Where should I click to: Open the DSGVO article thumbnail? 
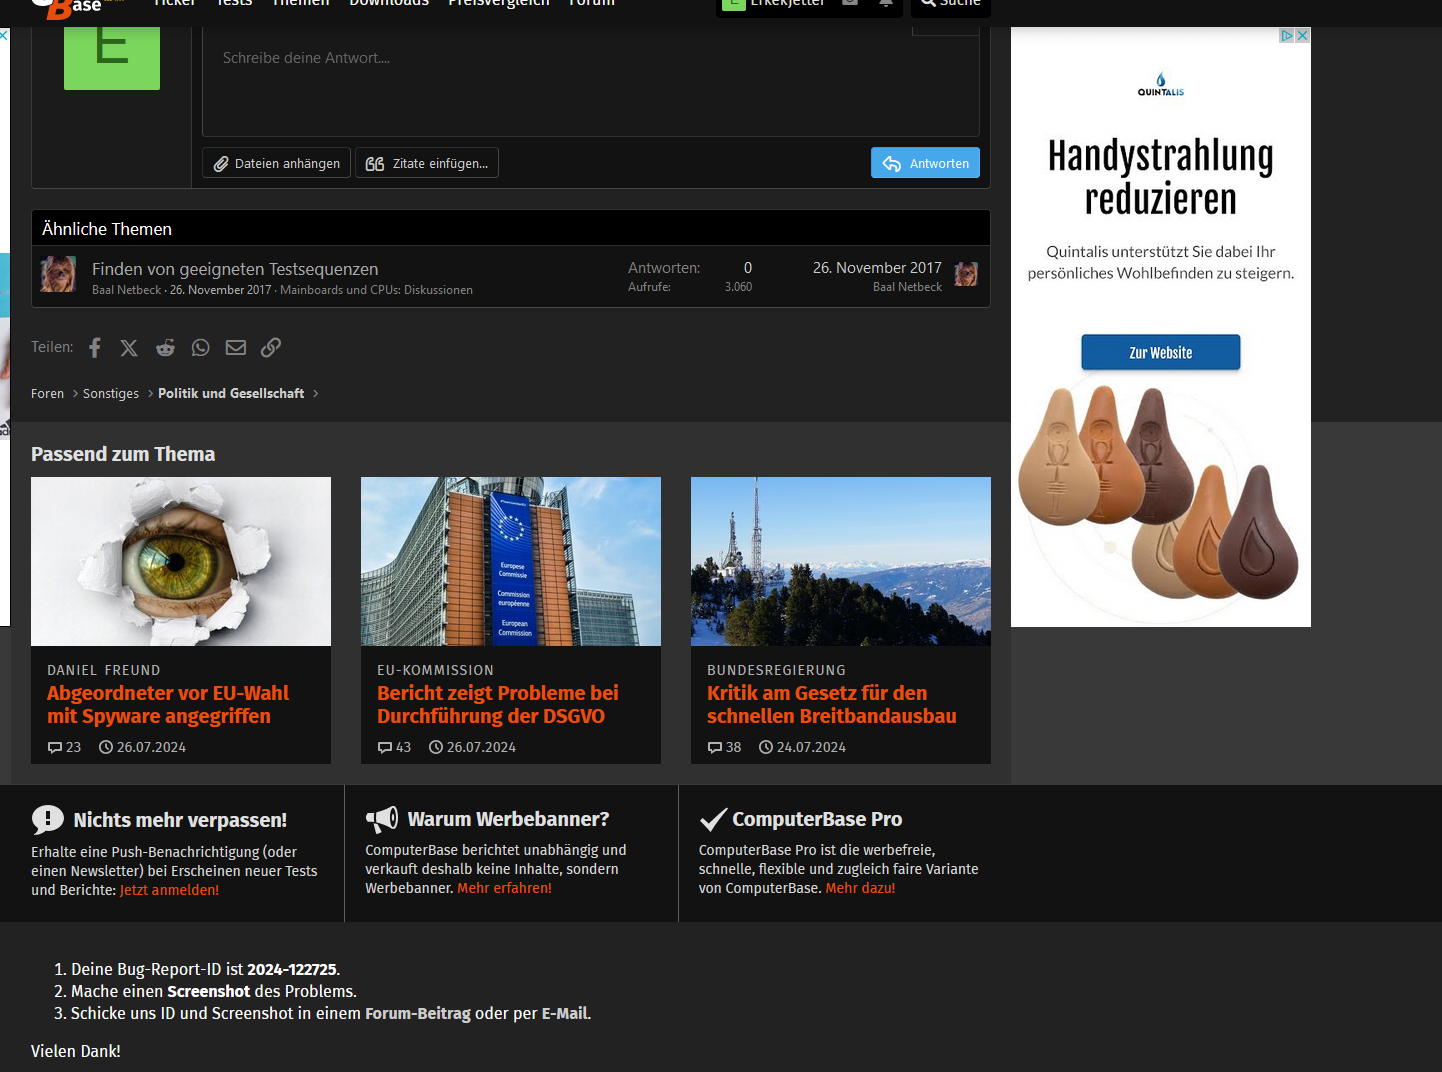click(510, 561)
